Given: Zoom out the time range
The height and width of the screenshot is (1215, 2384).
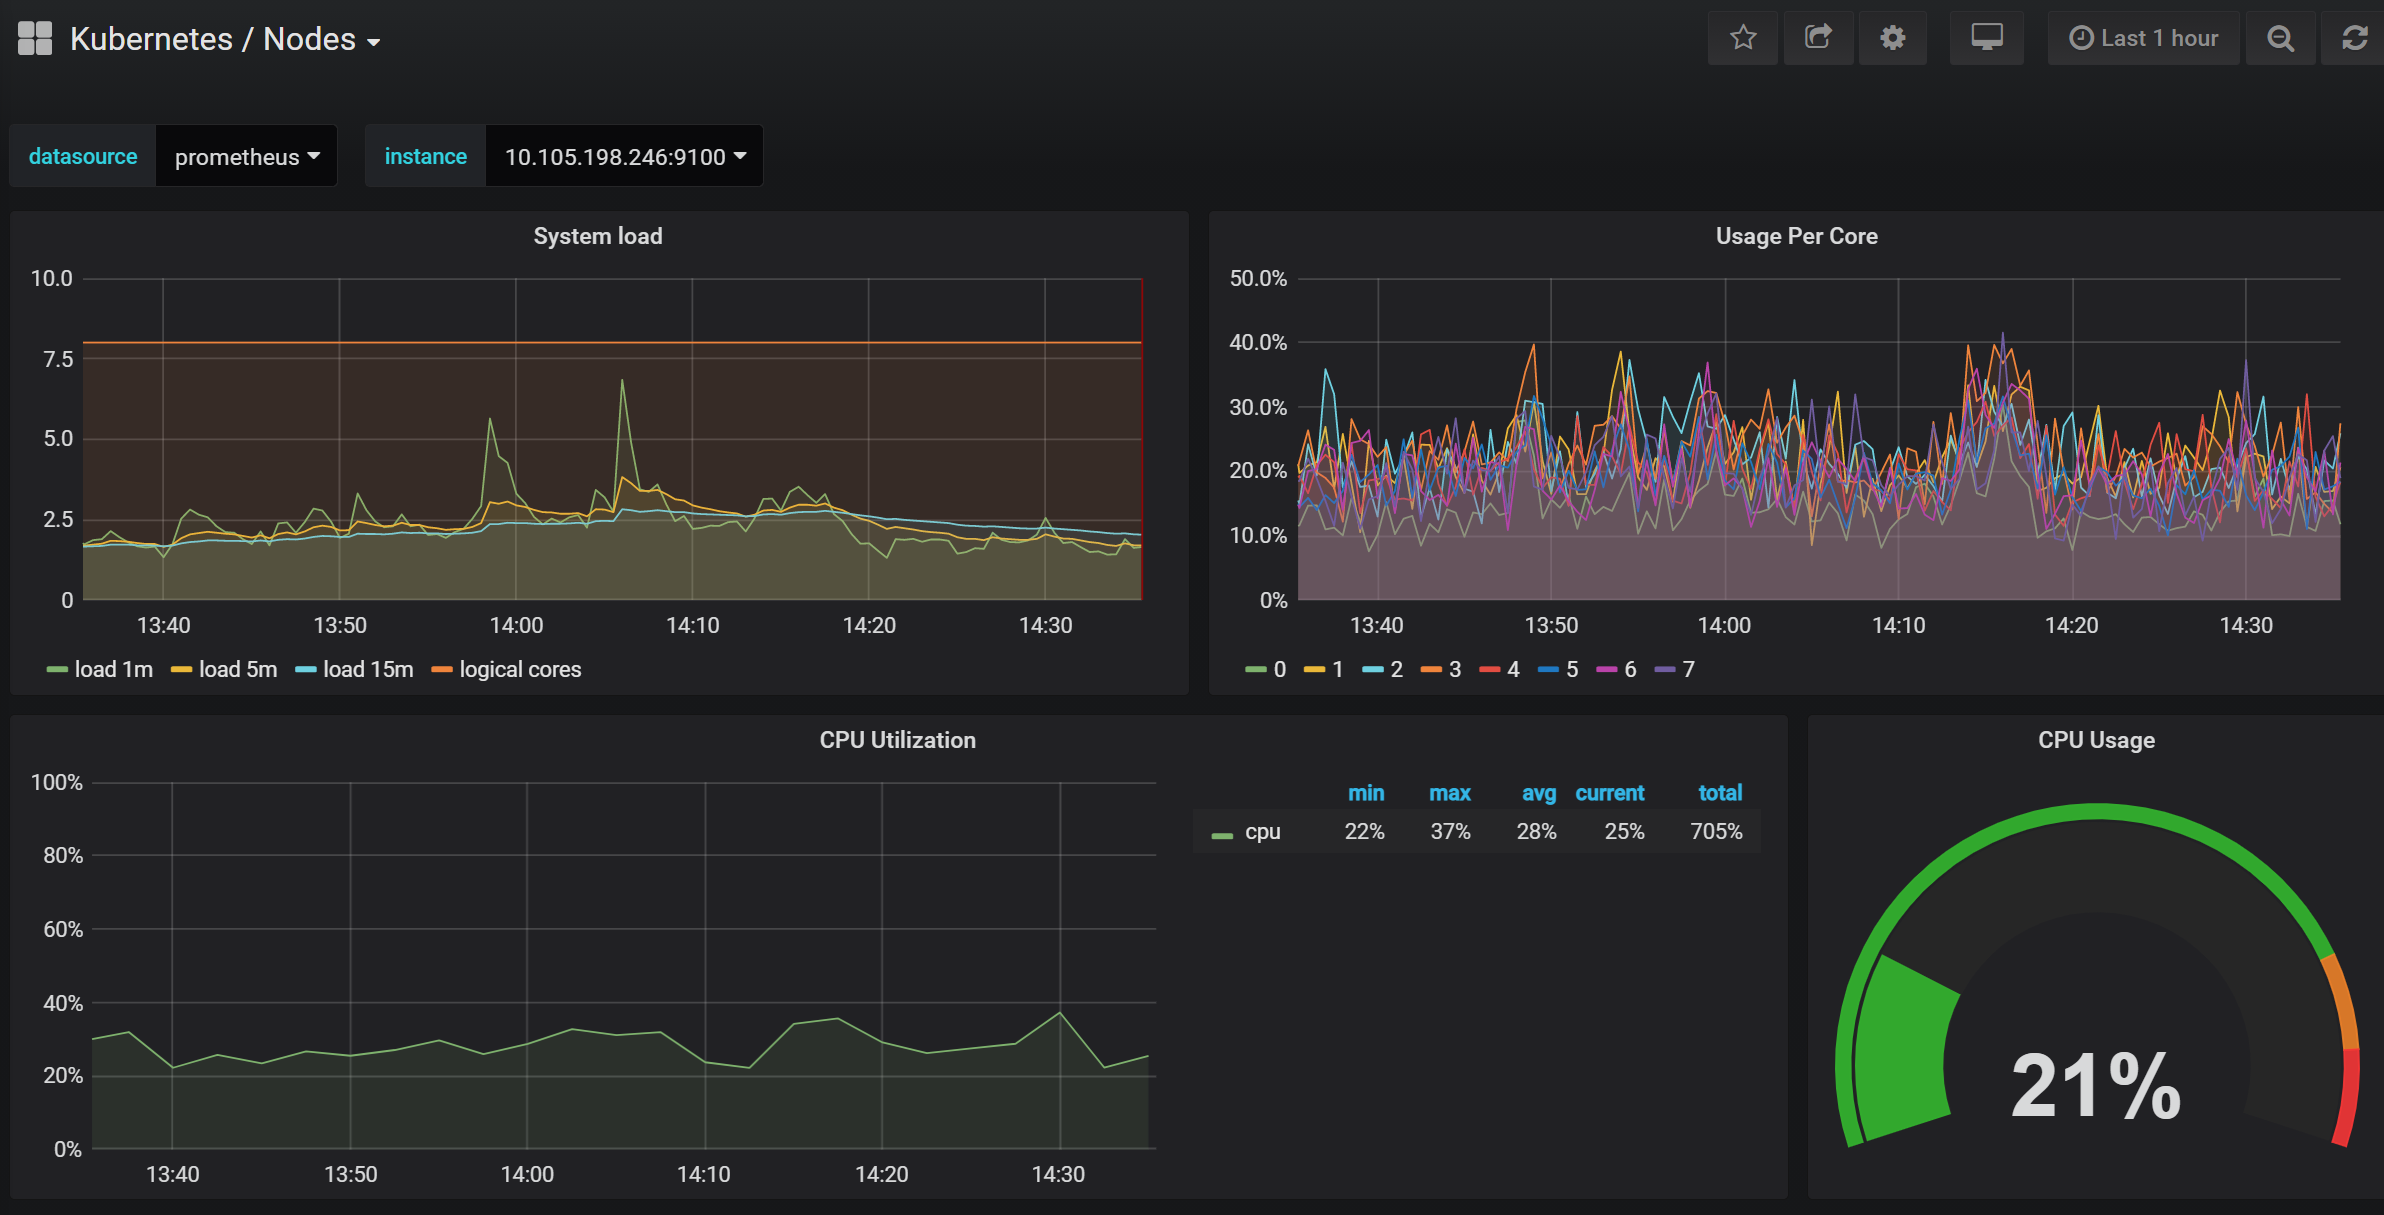Looking at the screenshot, I should 2280,38.
